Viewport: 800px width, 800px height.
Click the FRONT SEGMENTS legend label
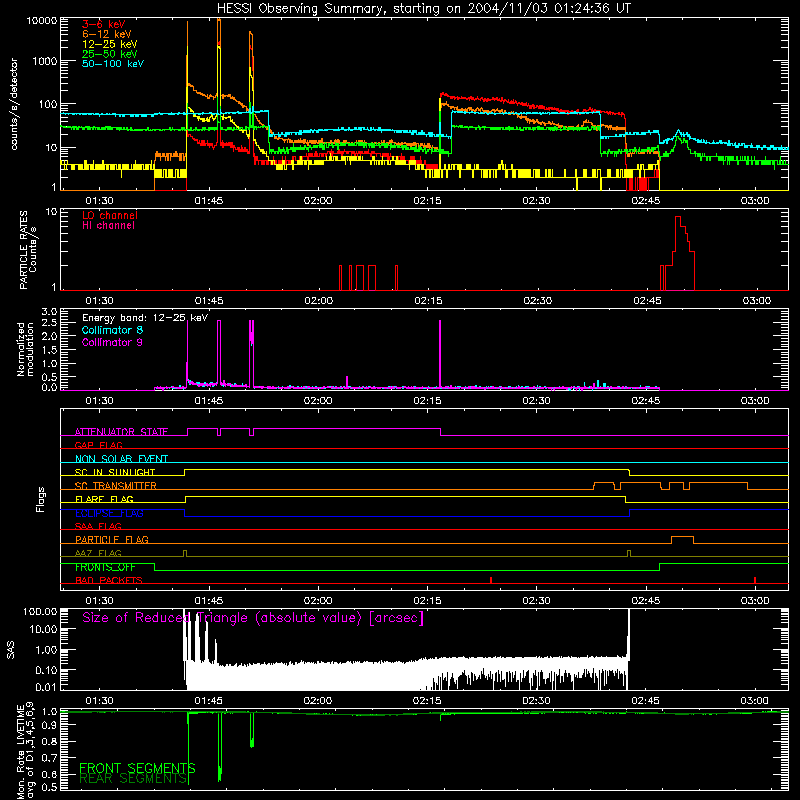[x=137, y=768]
